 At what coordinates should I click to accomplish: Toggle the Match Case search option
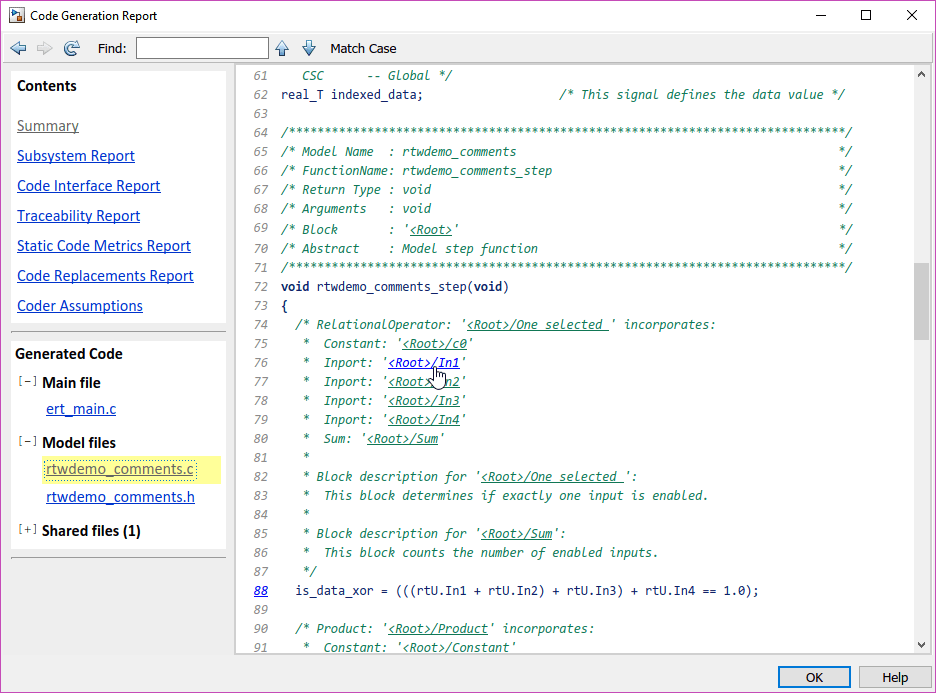click(x=360, y=48)
